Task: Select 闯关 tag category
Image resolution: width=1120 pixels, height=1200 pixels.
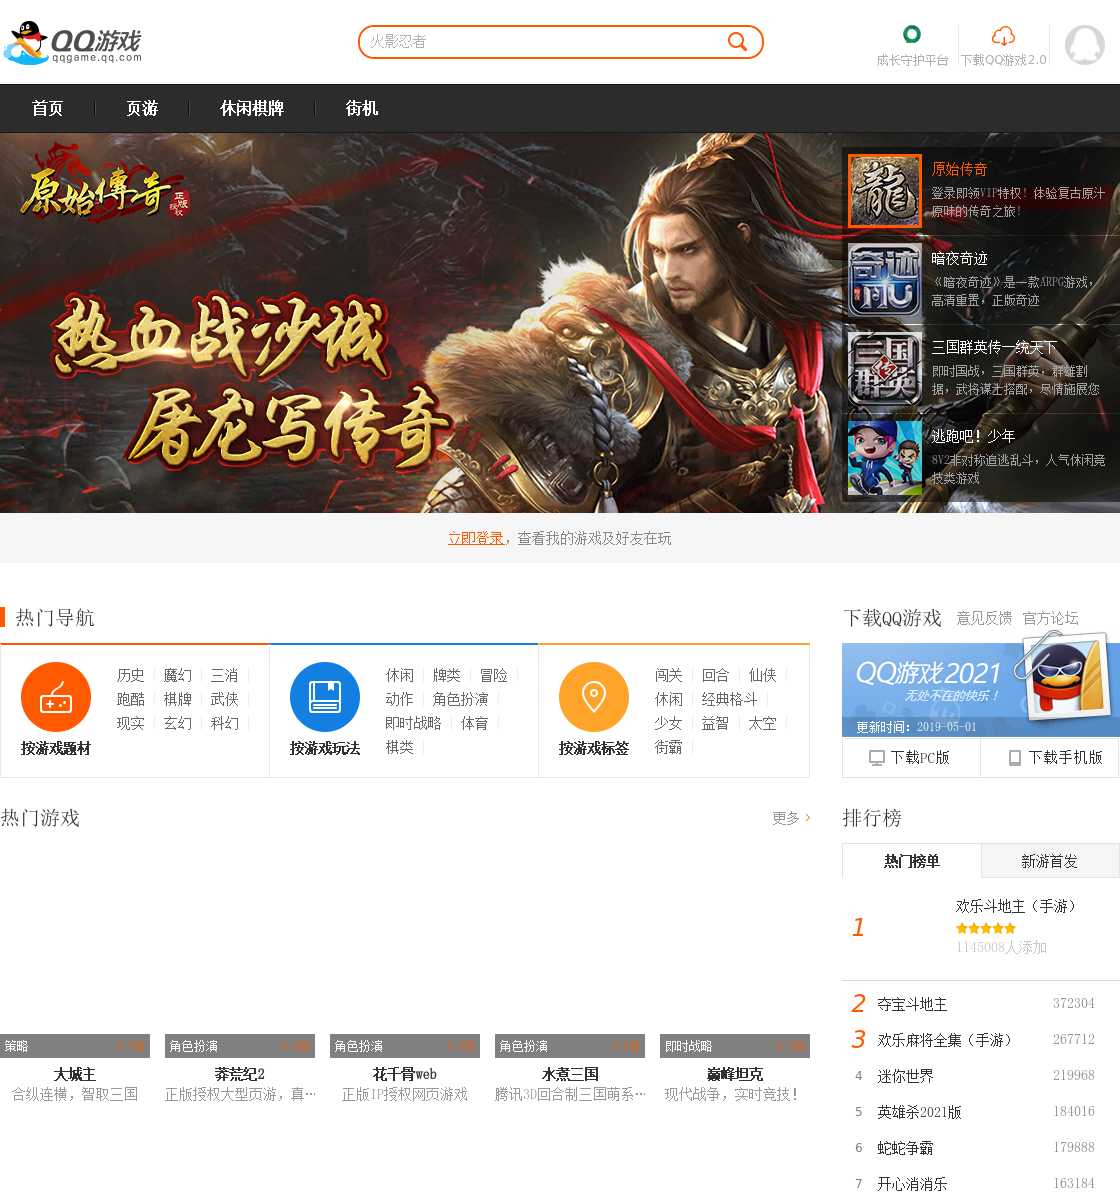Action: [x=668, y=675]
